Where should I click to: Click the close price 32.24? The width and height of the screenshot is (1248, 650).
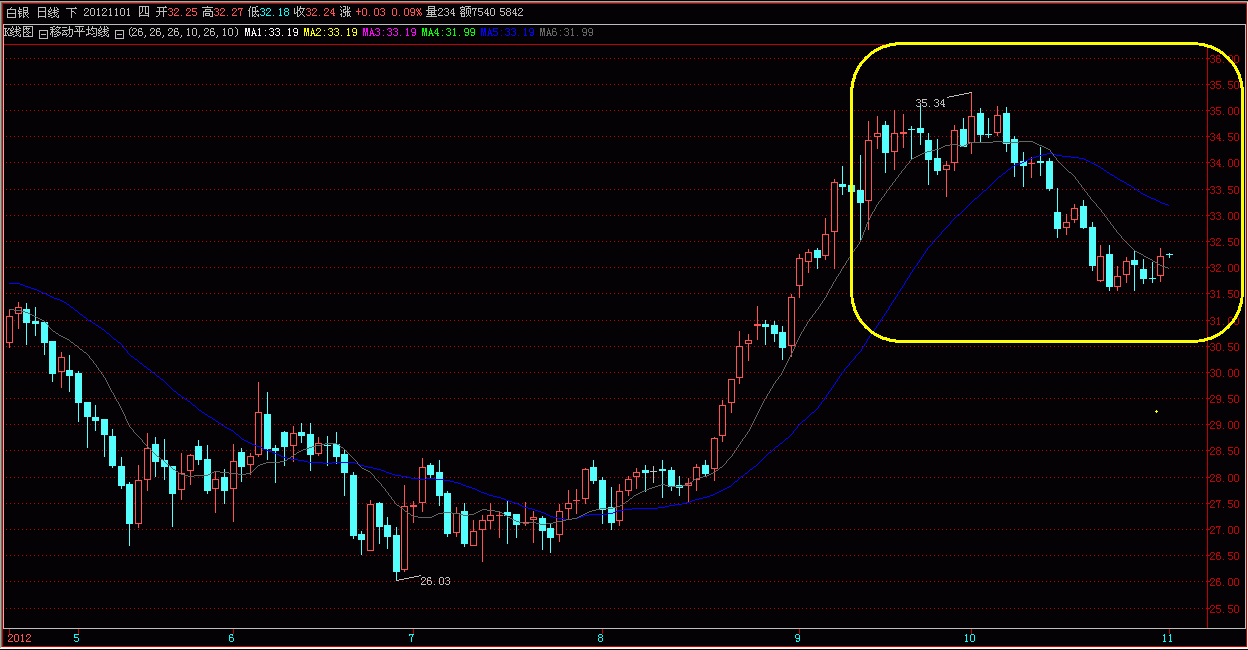[320, 12]
